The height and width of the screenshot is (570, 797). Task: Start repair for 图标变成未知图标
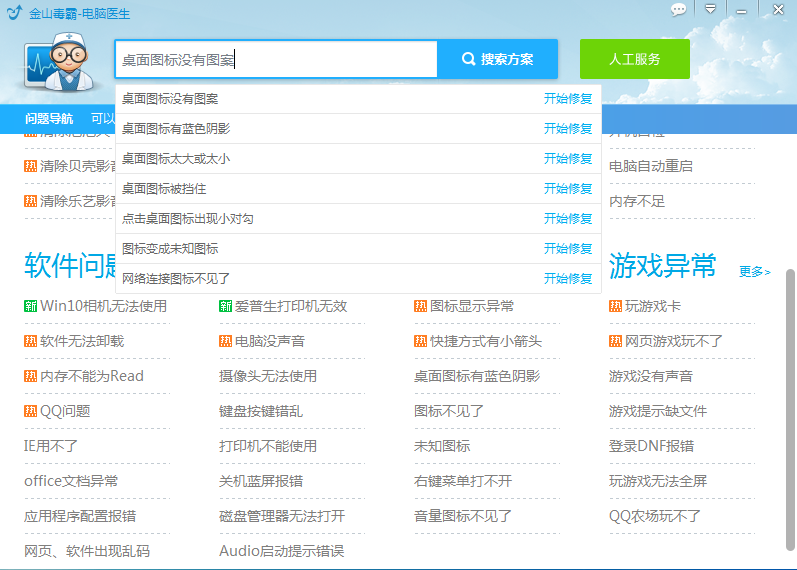coord(568,249)
